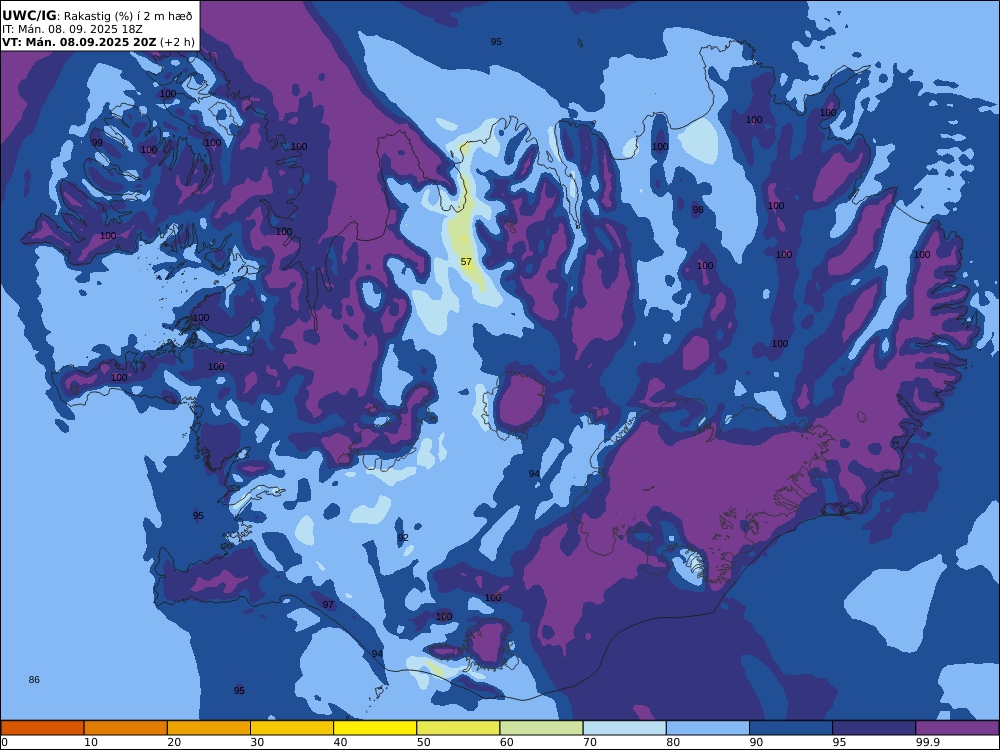Pick the 20–30 amber legend swatch

point(209,728)
